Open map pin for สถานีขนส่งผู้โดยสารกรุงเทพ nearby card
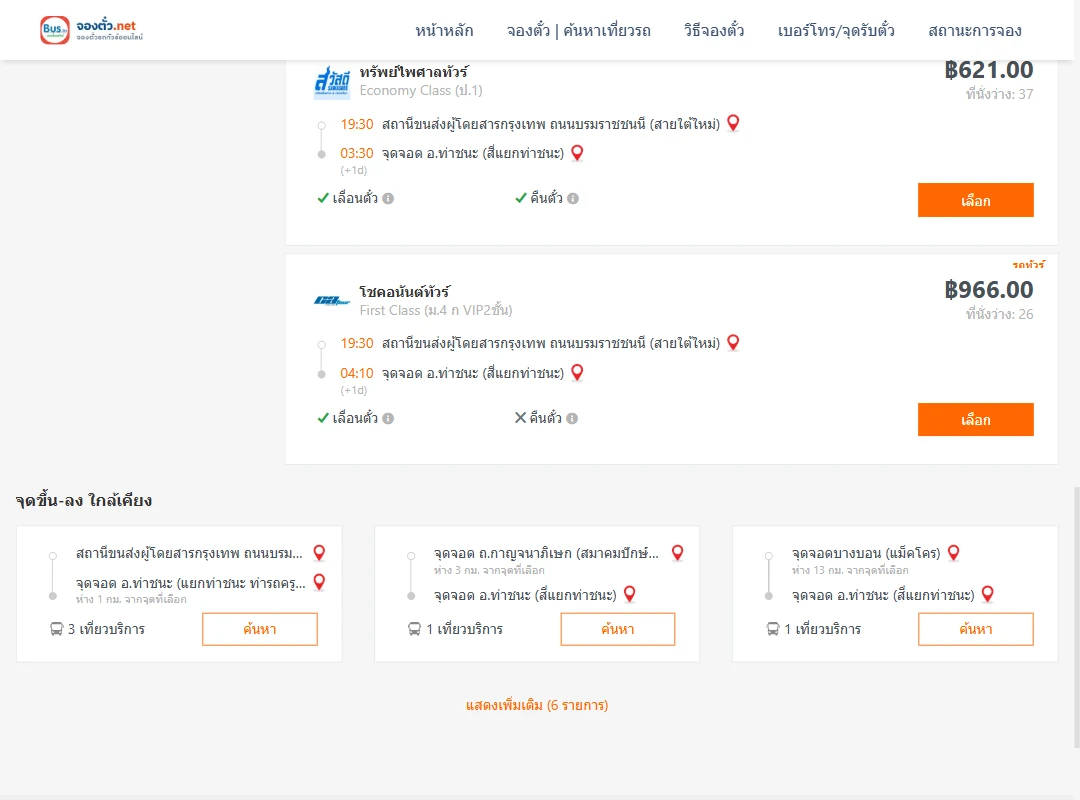Image resolution: width=1080 pixels, height=800 pixels. (320, 553)
